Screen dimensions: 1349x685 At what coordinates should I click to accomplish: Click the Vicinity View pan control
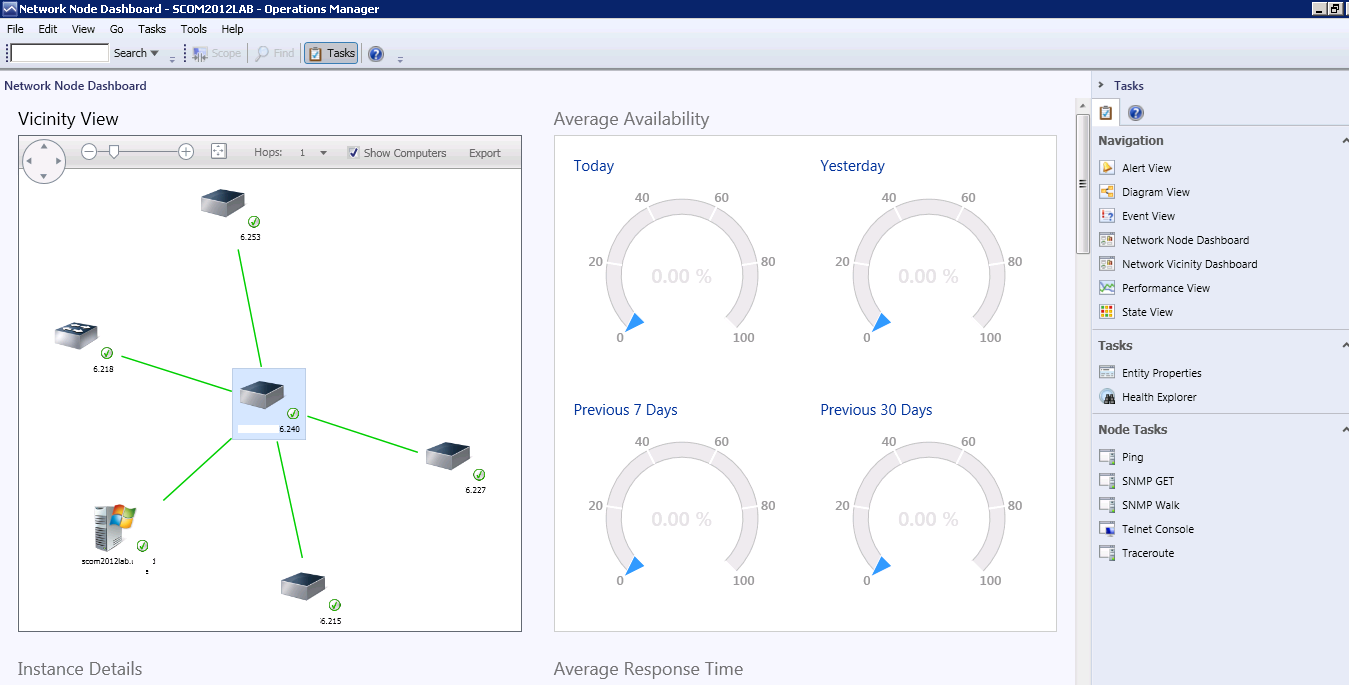pyautogui.click(x=43, y=161)
